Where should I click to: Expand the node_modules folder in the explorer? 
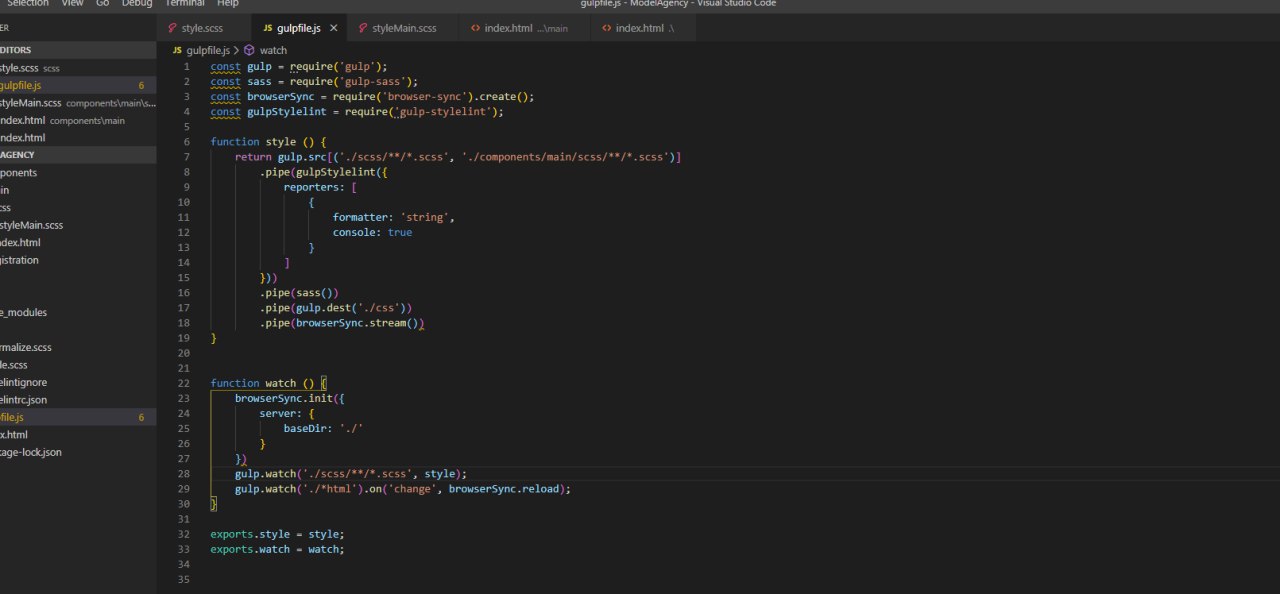tap(25, 312)
